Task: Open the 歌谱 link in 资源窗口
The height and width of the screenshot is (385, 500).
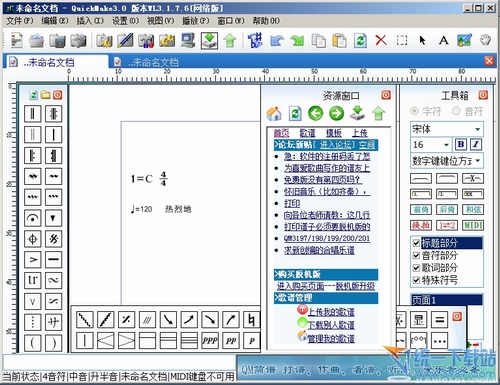Action: (307, 133)
